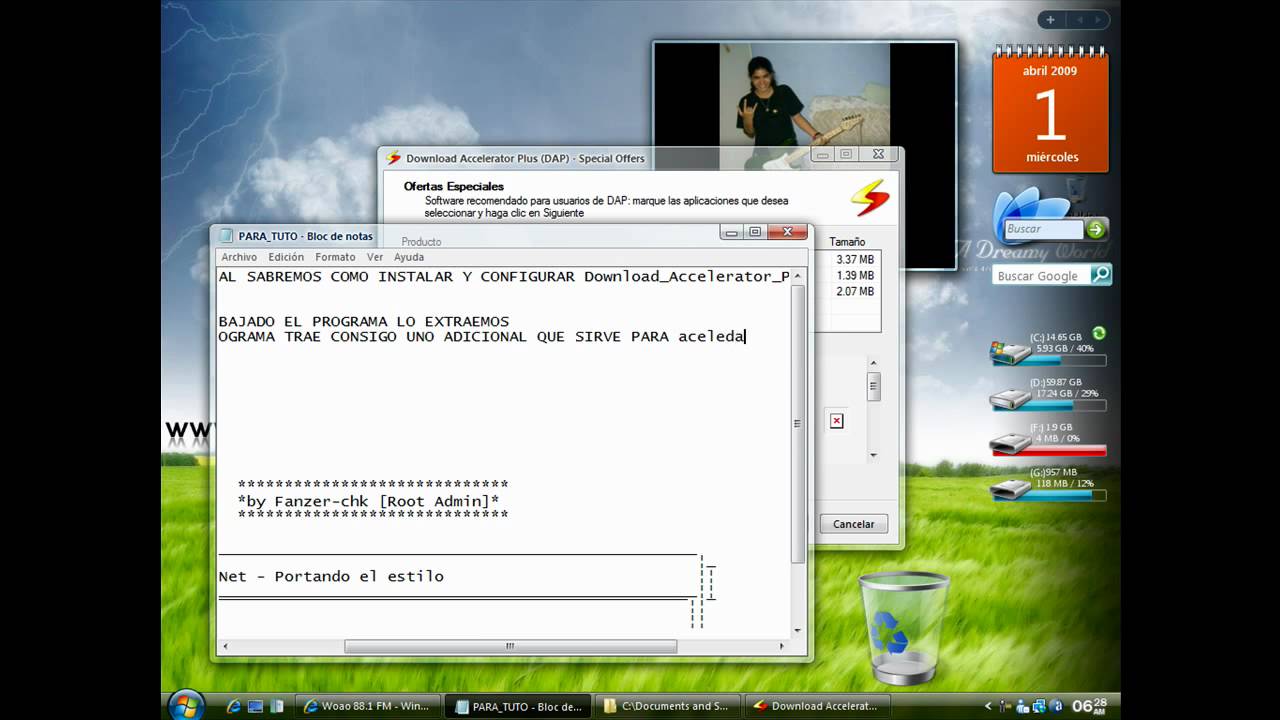Minimize the Notepad window
This screenshot has width=1280, height=720.
tap(732, 233)
